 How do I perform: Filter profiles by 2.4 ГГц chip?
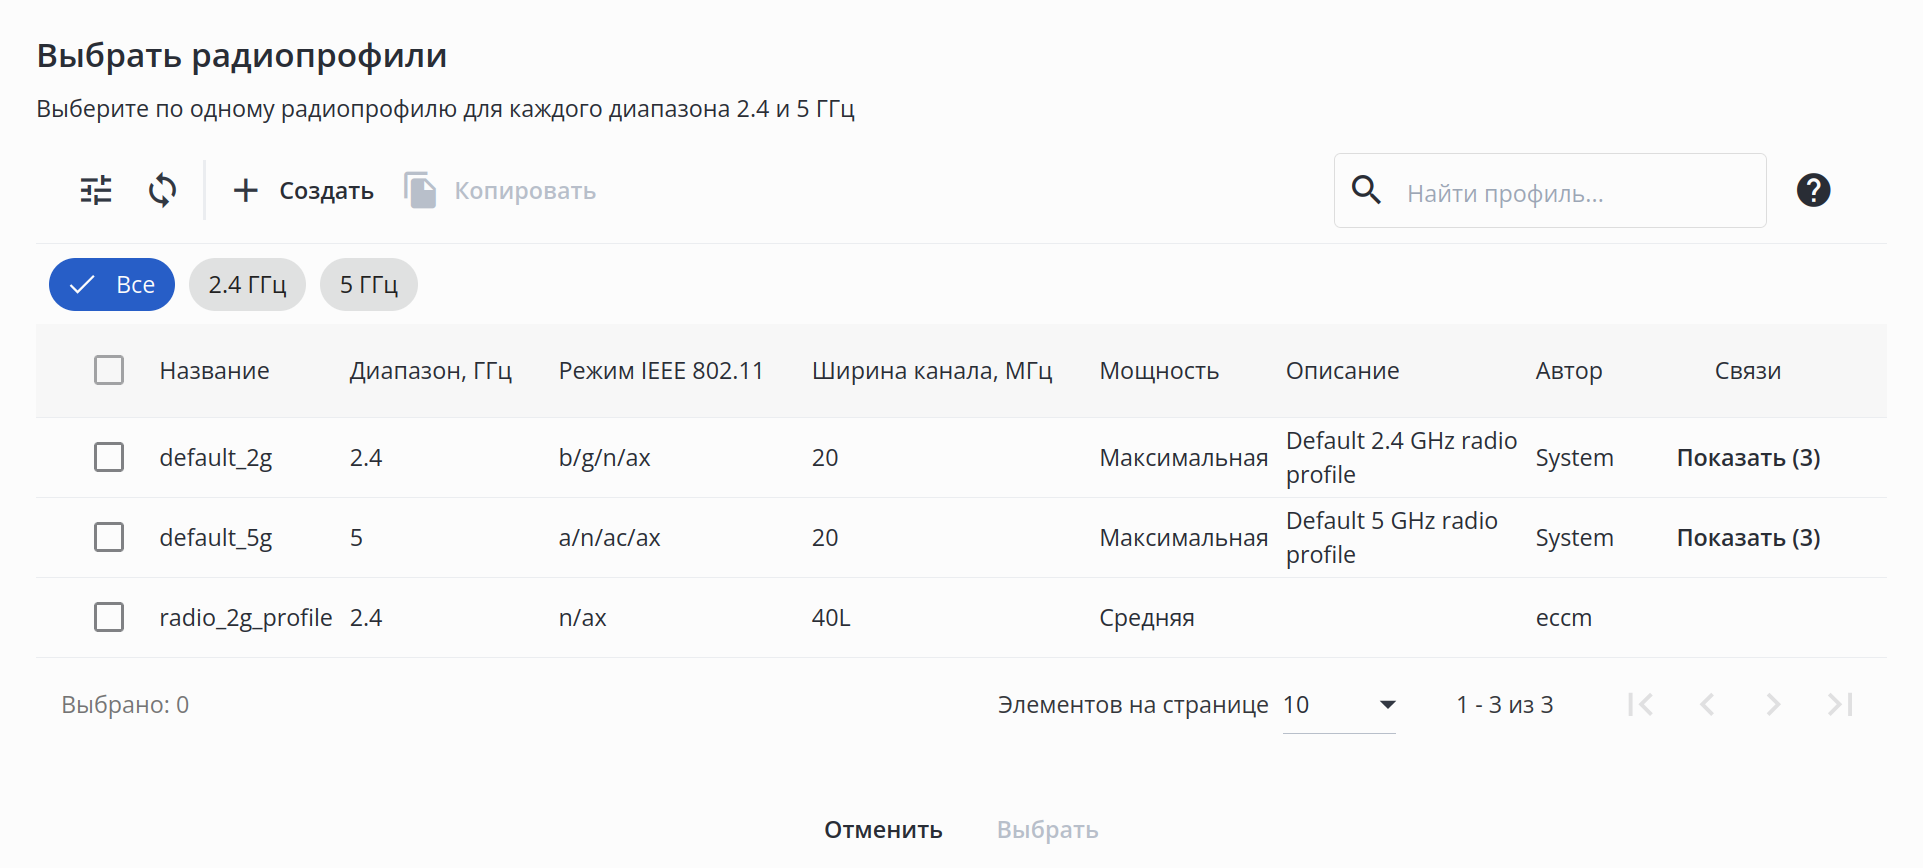click(x=247, y=285)
